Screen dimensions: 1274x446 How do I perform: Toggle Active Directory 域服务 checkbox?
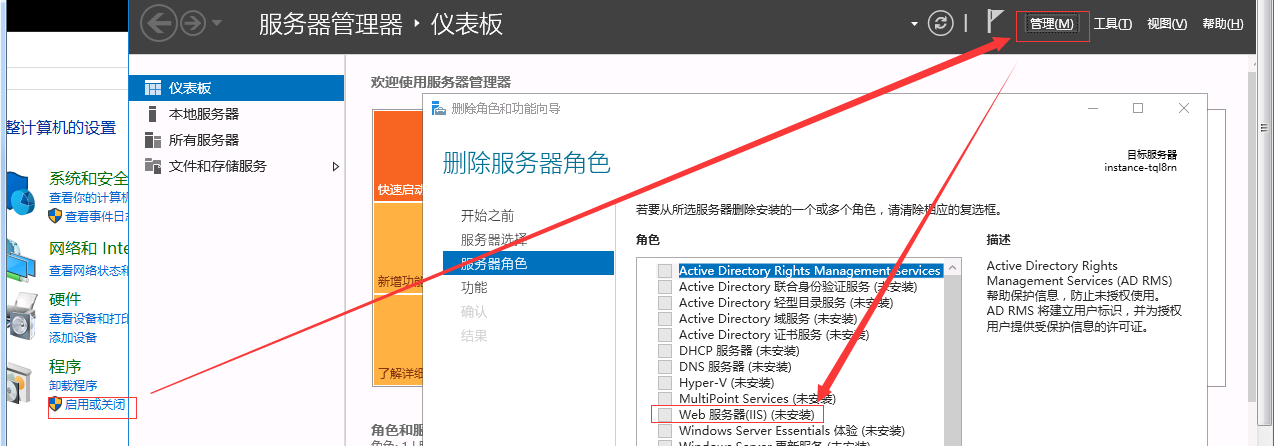665,319
